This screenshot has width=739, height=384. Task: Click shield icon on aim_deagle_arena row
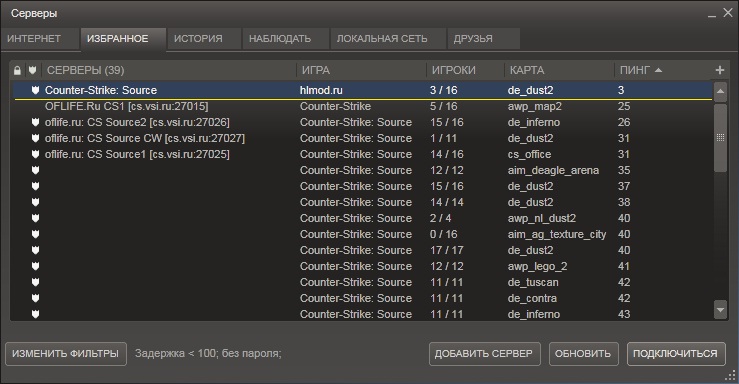pyautogui.click(x=35, y=170)
